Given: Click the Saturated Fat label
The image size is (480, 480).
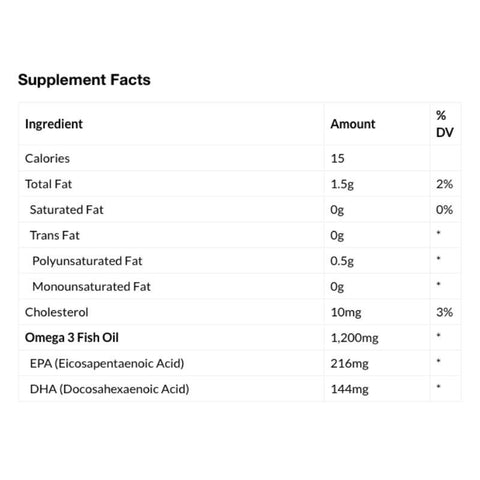Looking at the screenshot, I should (x=67, y=210).
